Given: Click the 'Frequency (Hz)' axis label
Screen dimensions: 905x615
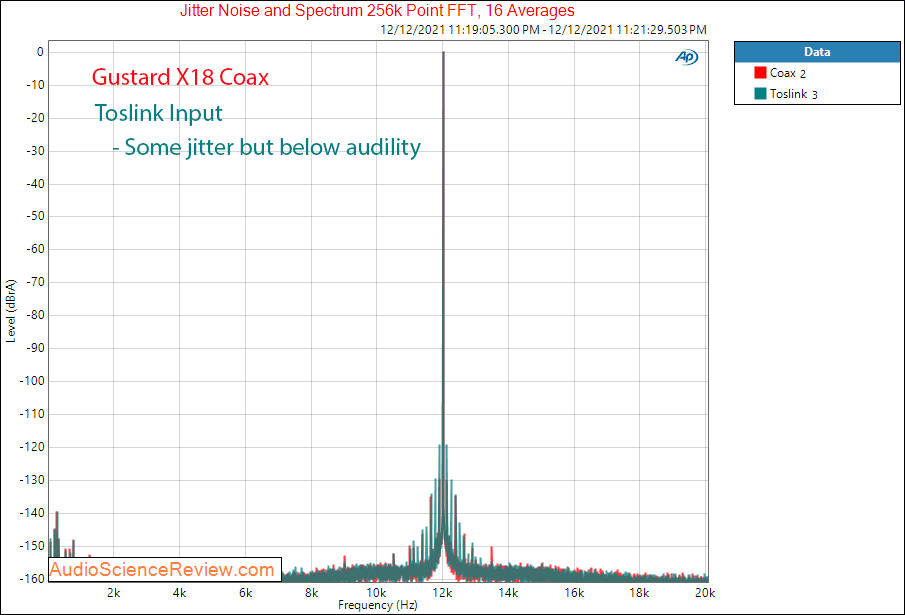Looking at the screenshot, I should coord(377,605).
